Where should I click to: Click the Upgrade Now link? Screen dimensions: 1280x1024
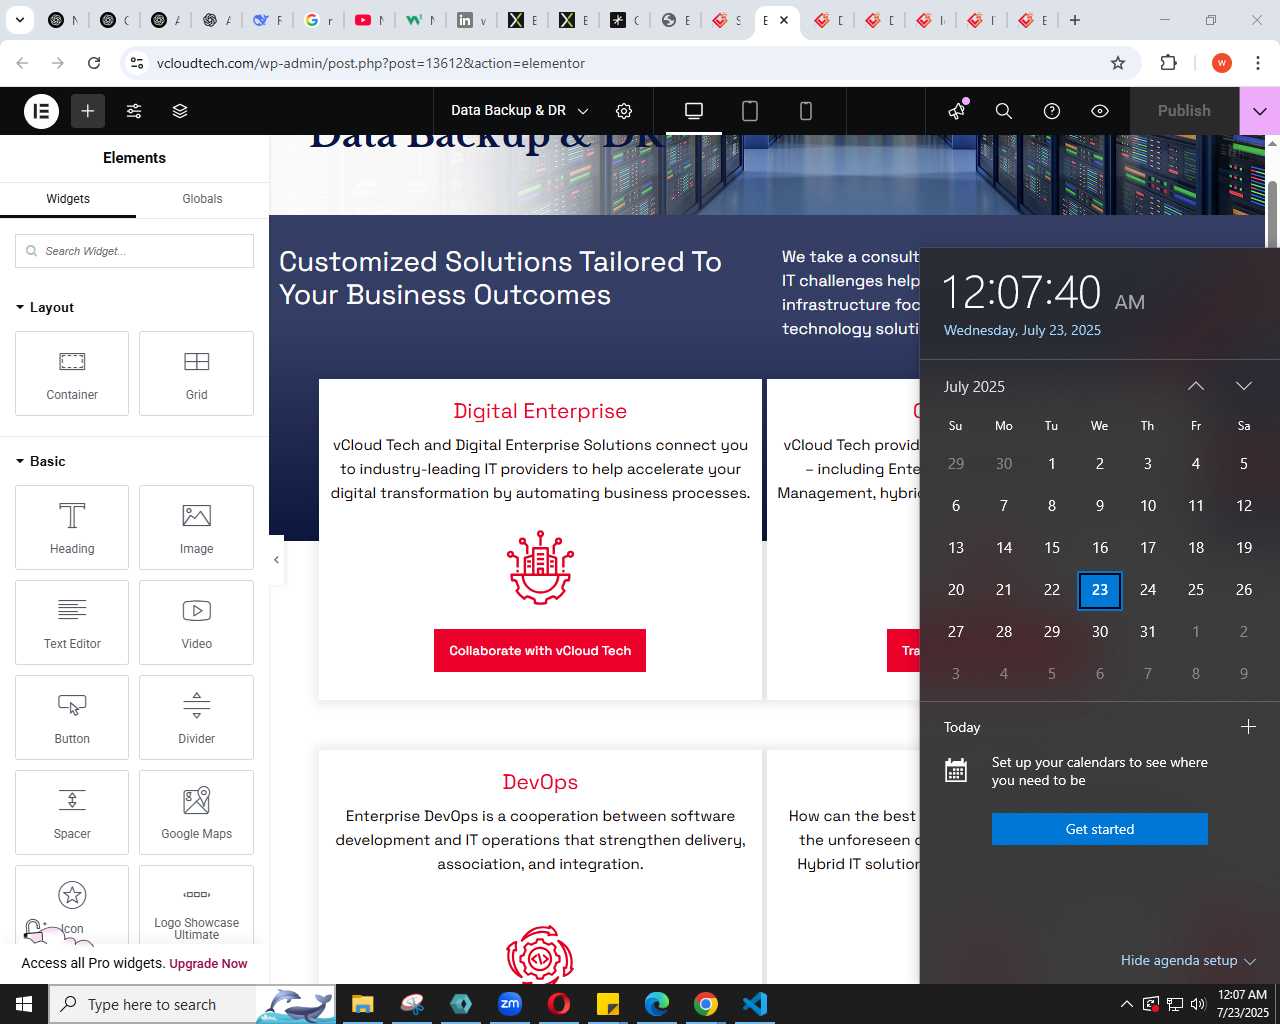point(208,964)
